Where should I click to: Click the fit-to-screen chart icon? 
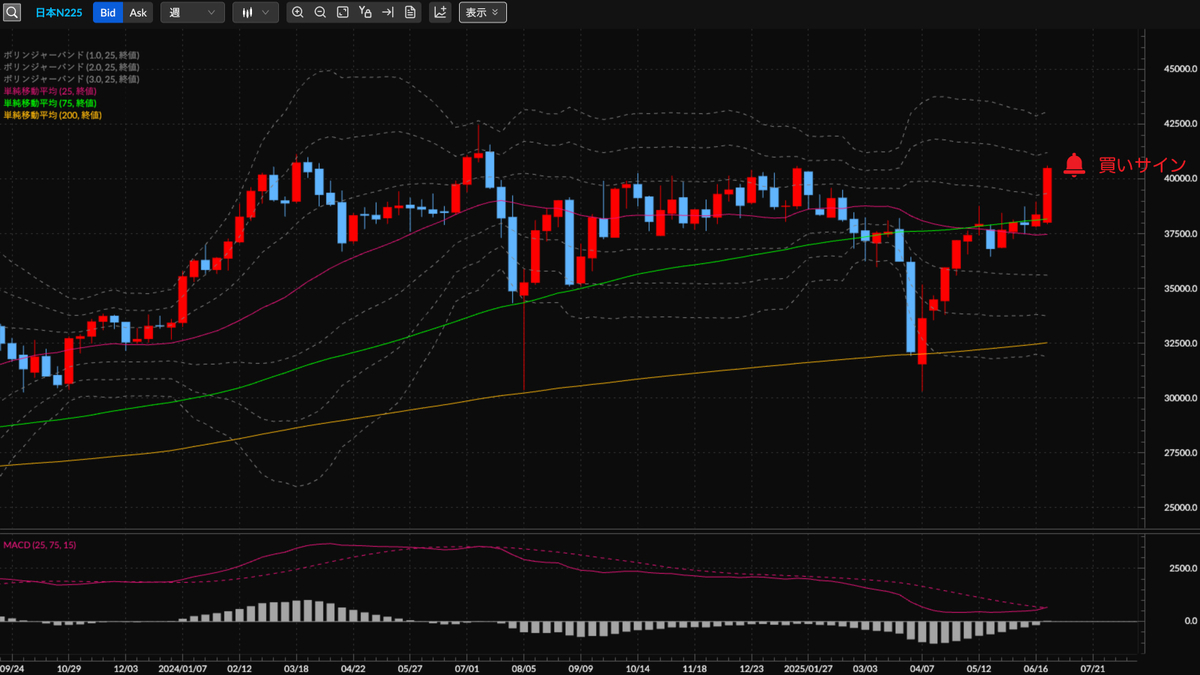point(343,13)
